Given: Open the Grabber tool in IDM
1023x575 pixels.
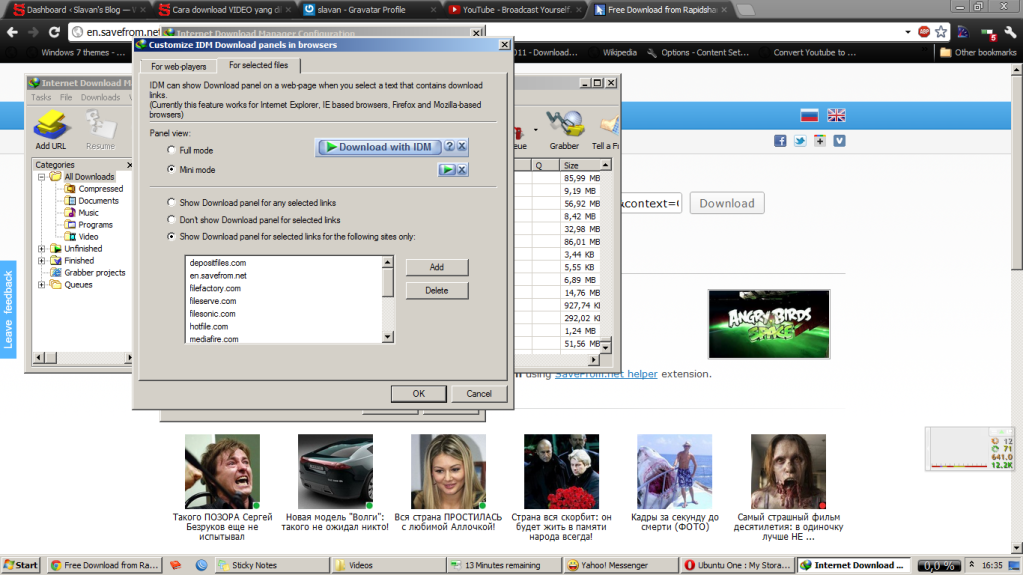Looking at the screenshot, I should pos(564,130).
